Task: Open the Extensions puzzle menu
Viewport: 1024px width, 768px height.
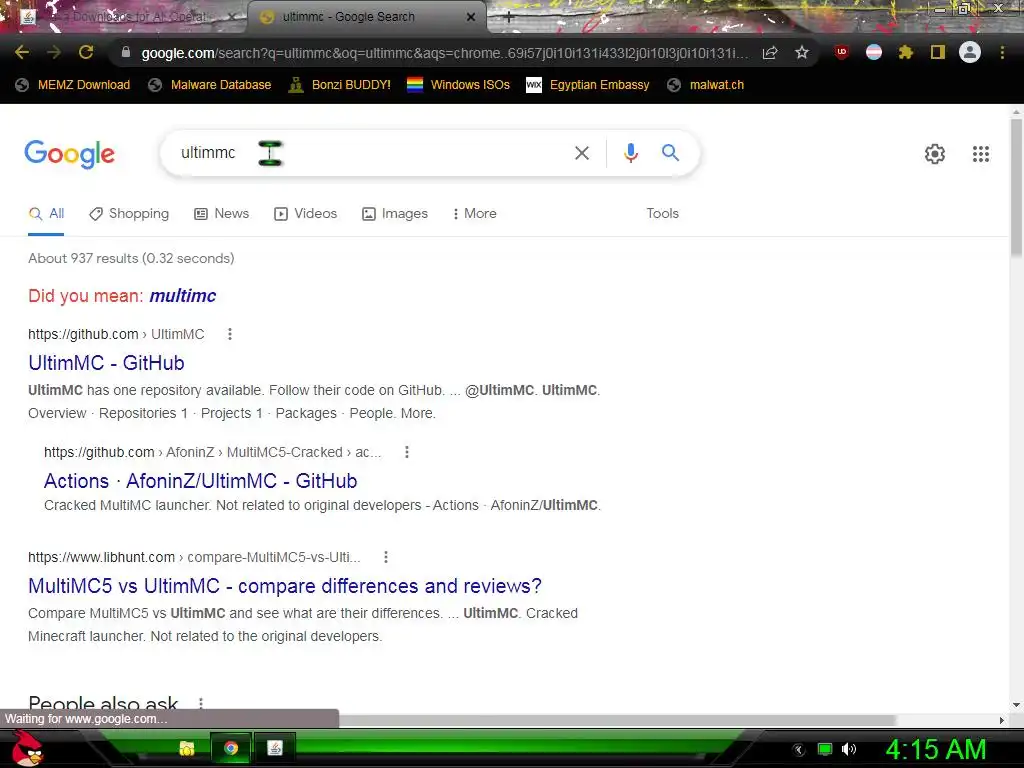Action: tap(906, 52)
